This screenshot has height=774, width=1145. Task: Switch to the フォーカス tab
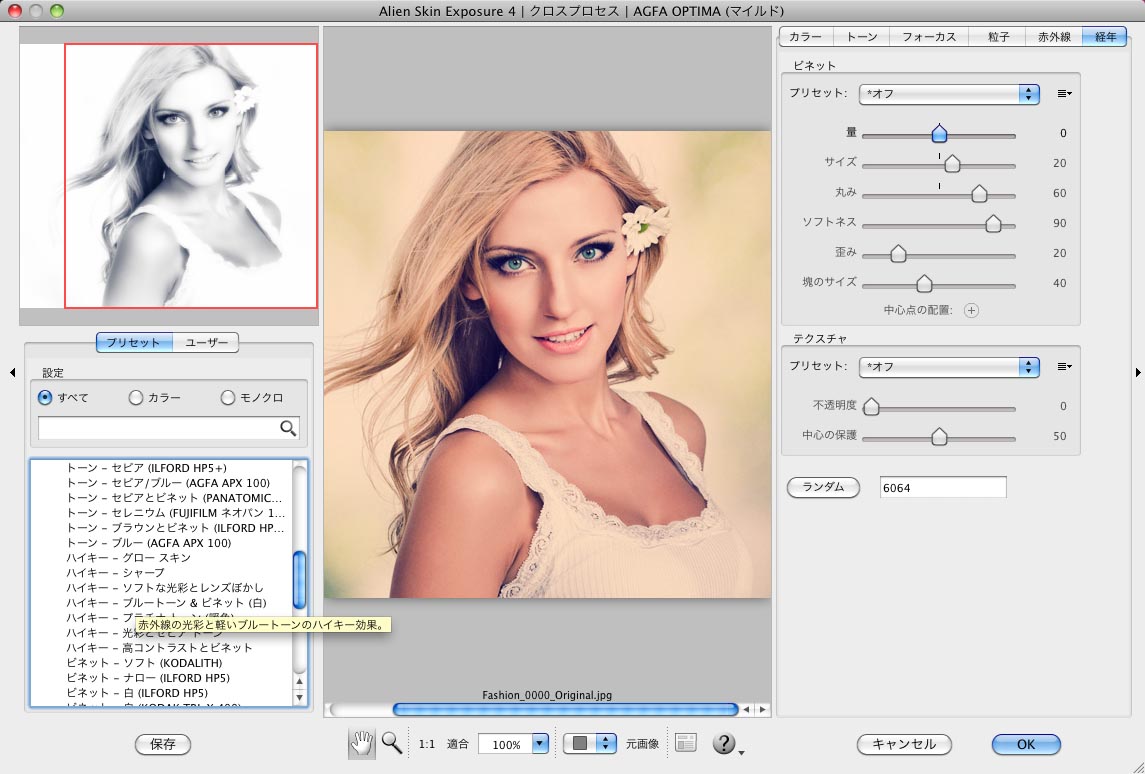(x=929, y=37)
